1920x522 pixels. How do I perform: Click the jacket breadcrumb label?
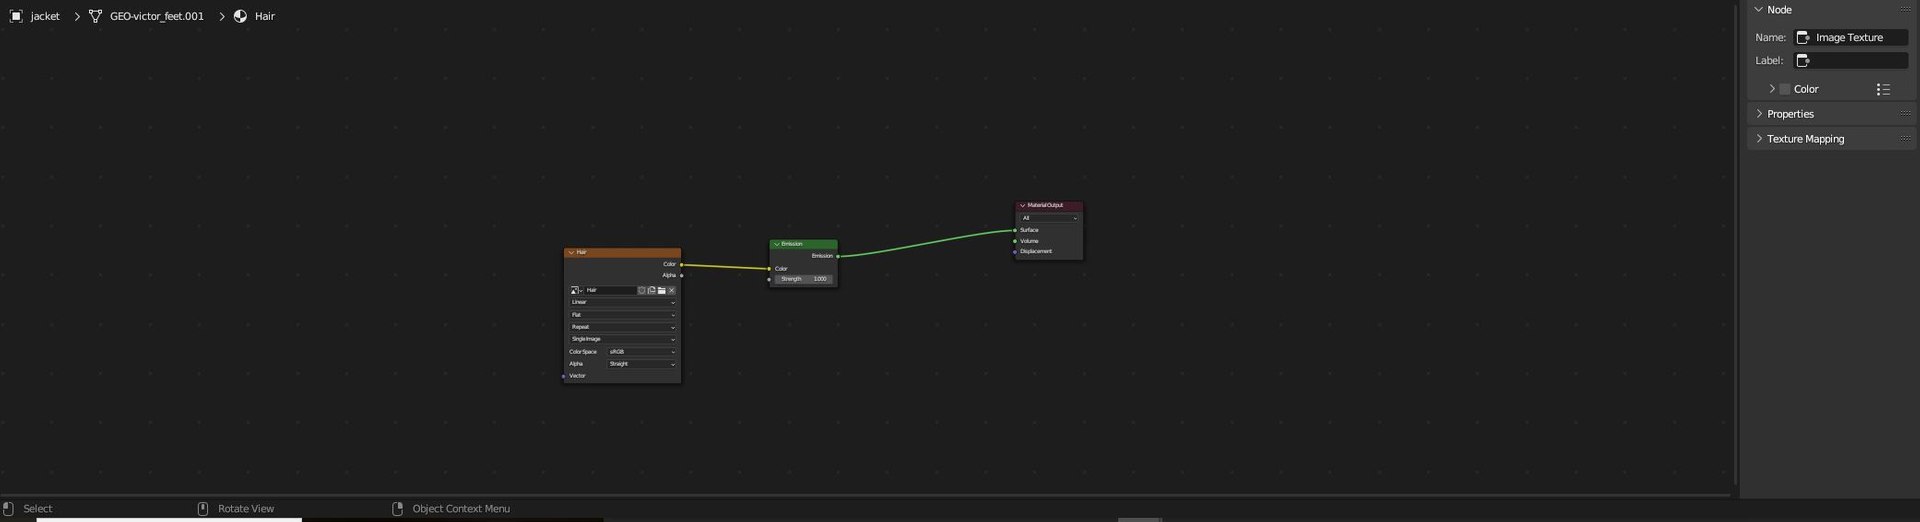(x=45, y=16)
